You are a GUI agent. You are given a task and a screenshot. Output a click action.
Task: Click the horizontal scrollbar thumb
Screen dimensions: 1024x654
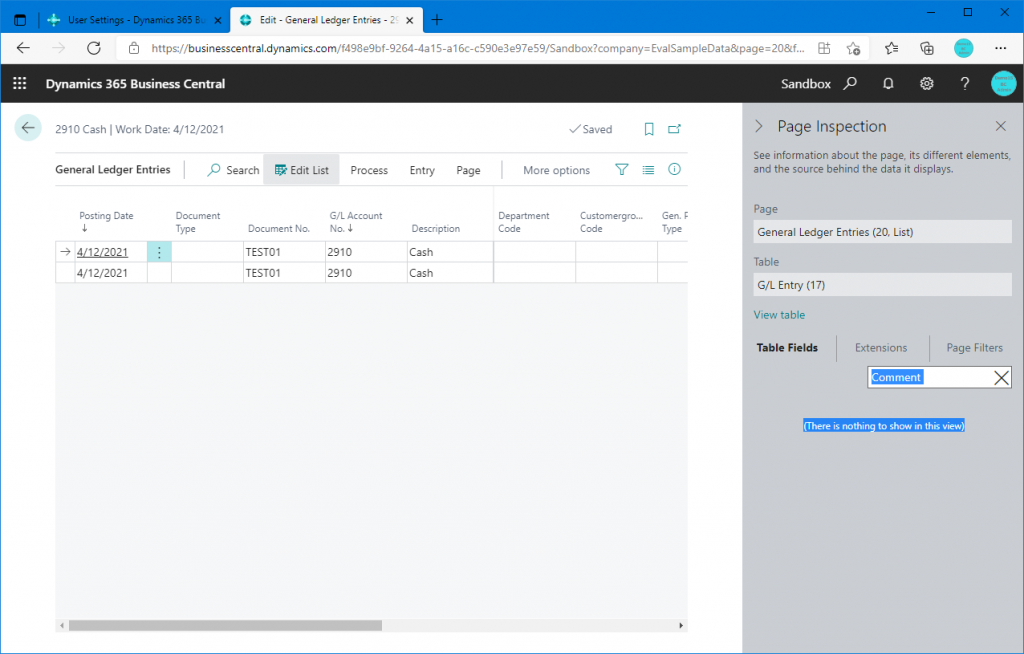pyautogui.click(x=225, y=626)
